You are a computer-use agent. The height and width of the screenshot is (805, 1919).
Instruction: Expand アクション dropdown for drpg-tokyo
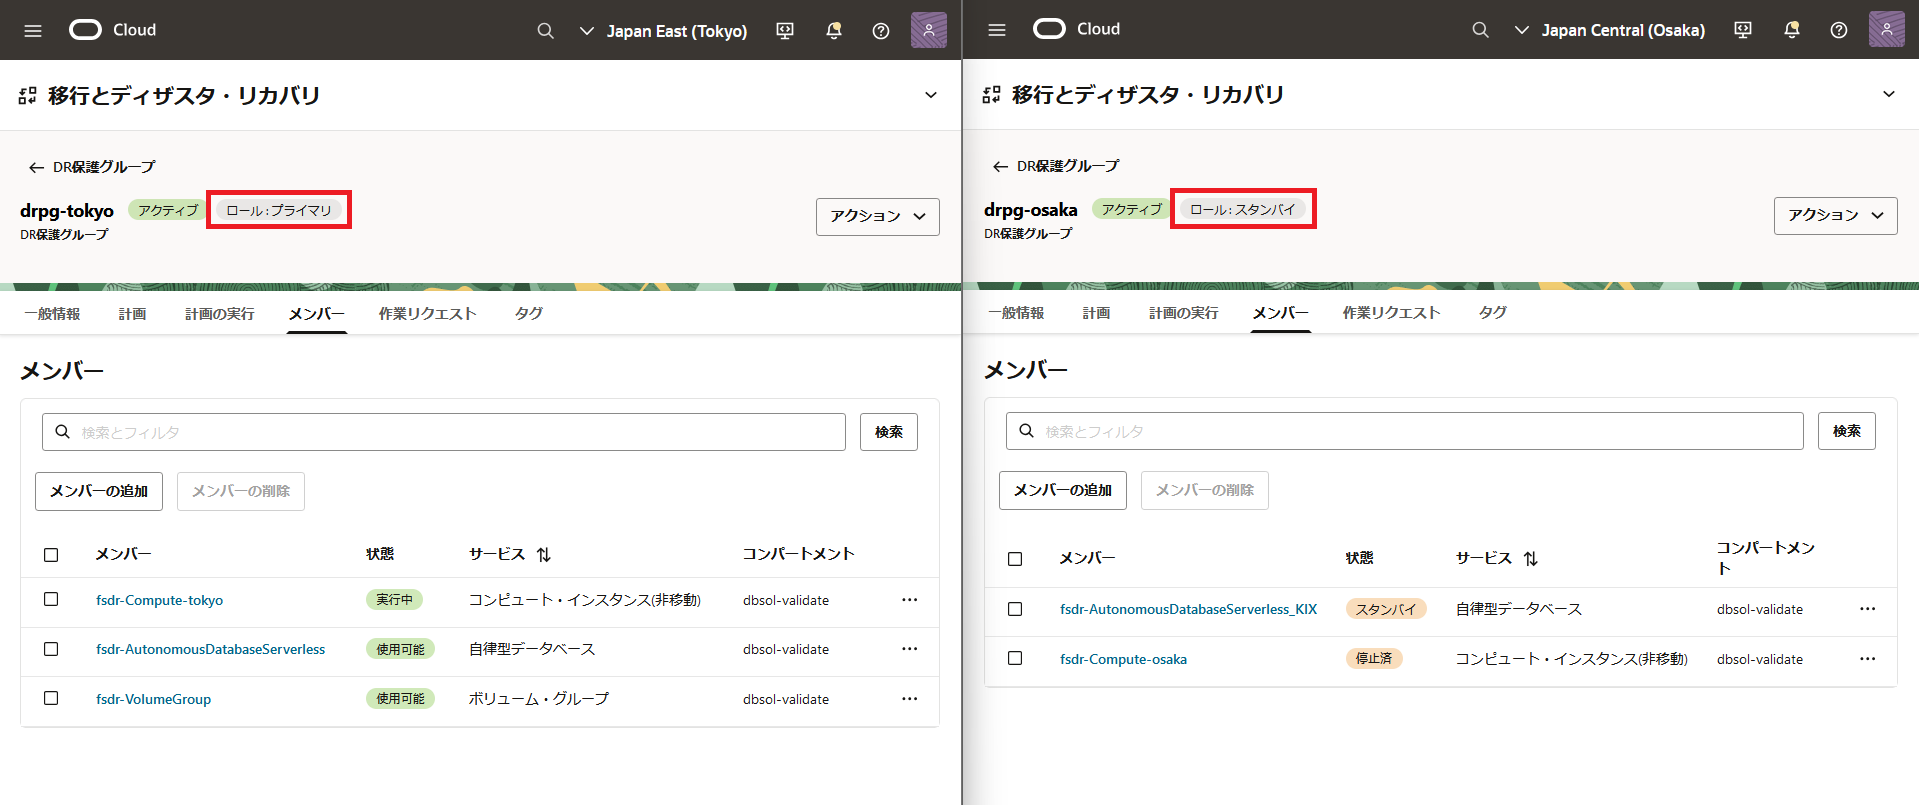pos(878,217)
